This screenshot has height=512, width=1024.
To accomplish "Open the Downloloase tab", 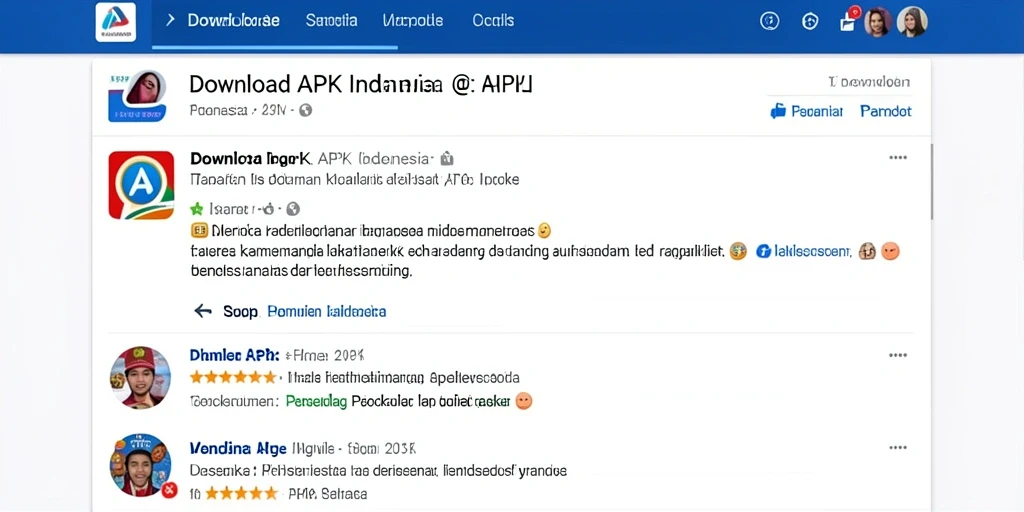I will click(x=234, y=20).
